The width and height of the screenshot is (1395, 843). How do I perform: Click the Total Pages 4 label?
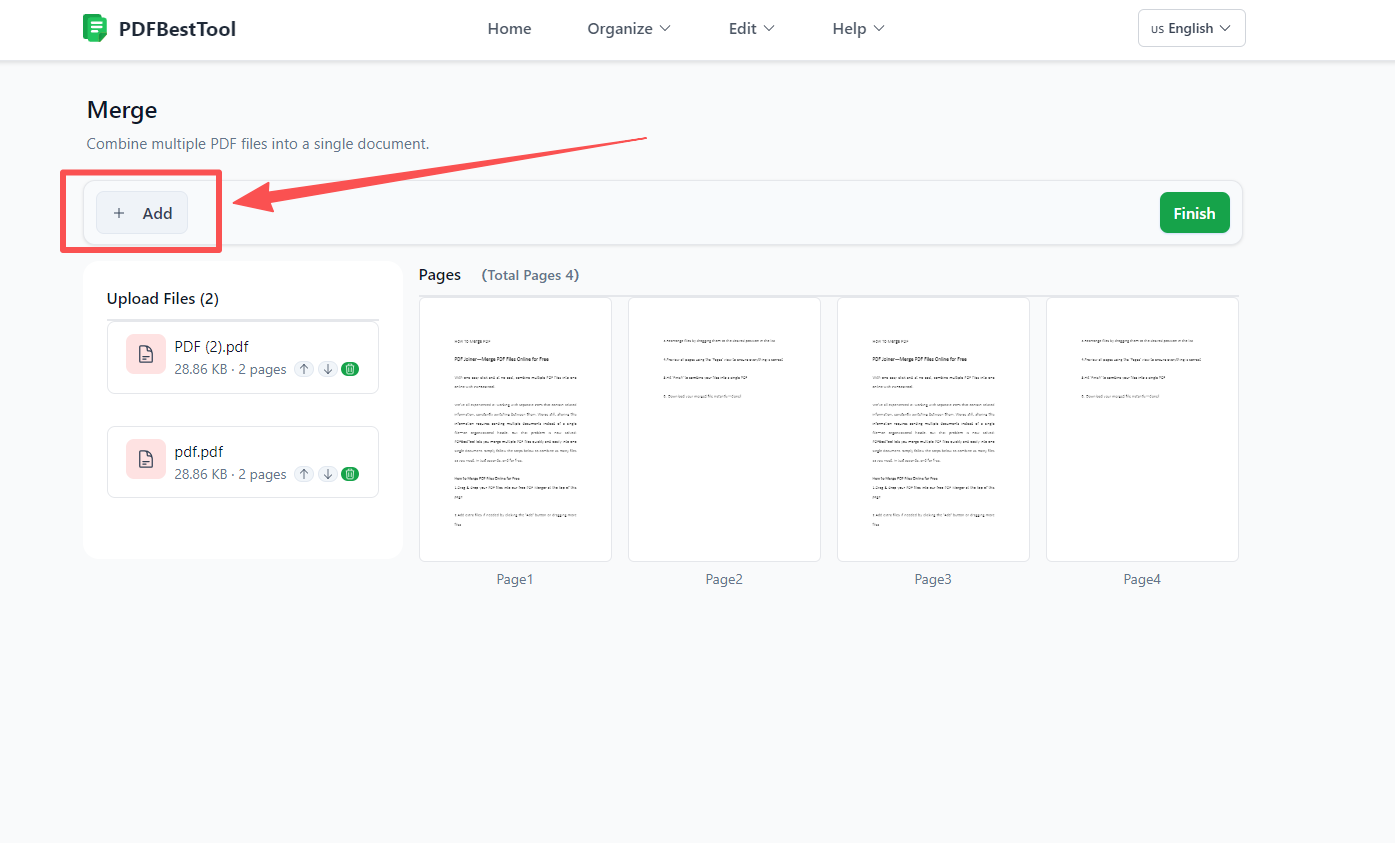point(530,274)
